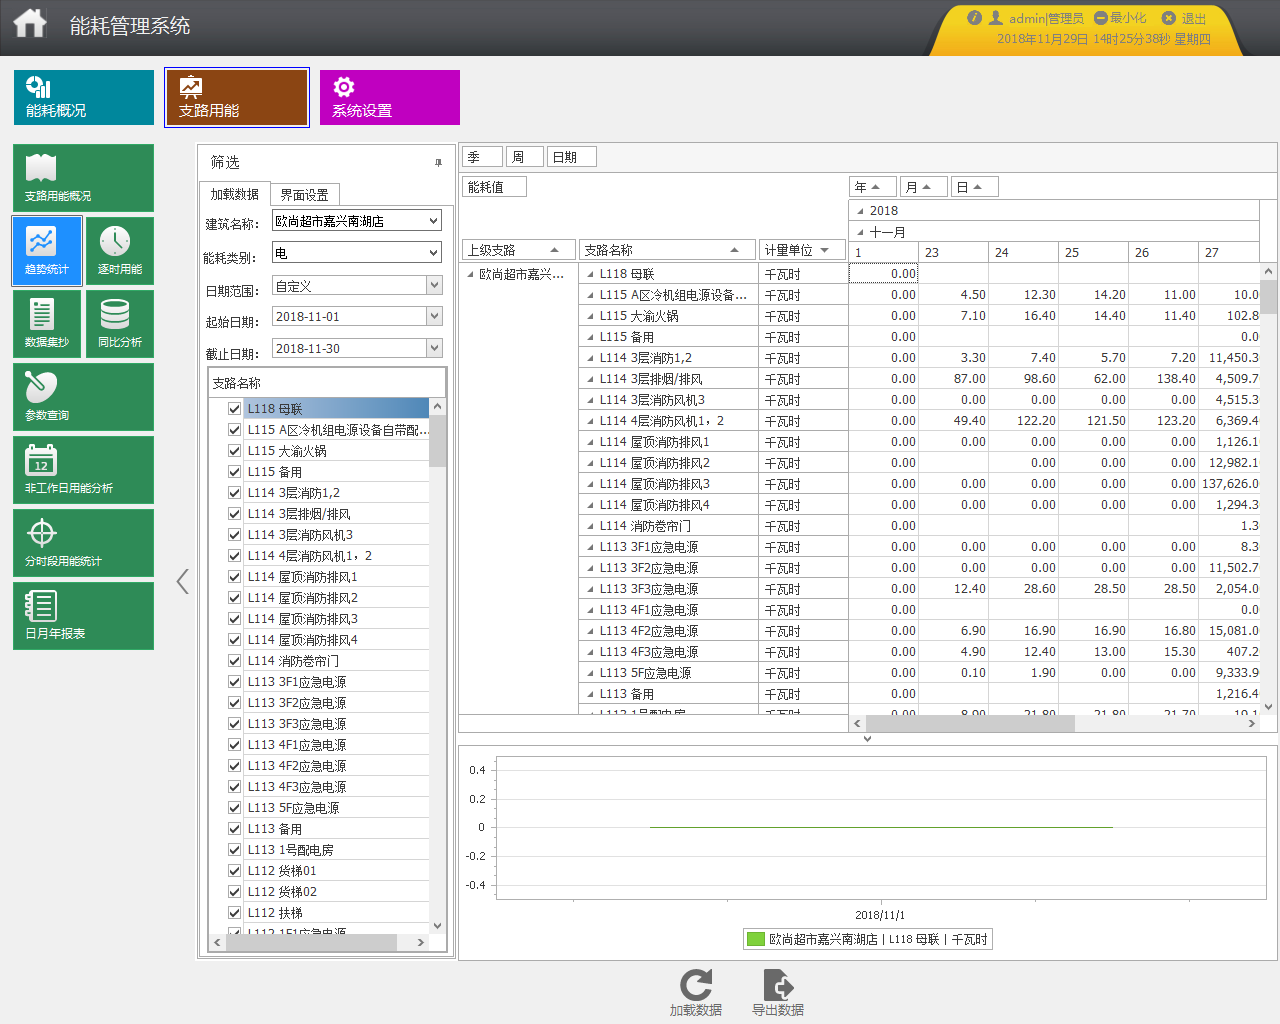Open 非工作日用能分析 calendar icon
Screen dimensions: 1280x1024
(x=41, y=461)
